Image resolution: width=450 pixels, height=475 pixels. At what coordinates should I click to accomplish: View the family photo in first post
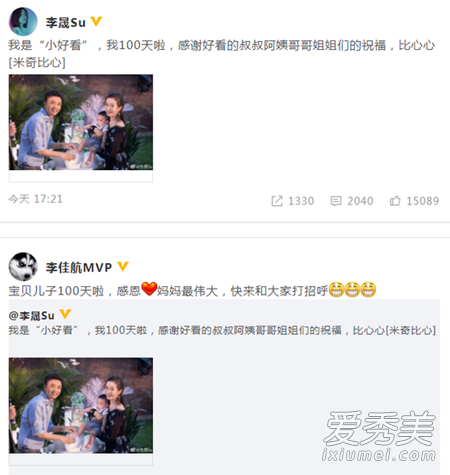tap(81, 122)
